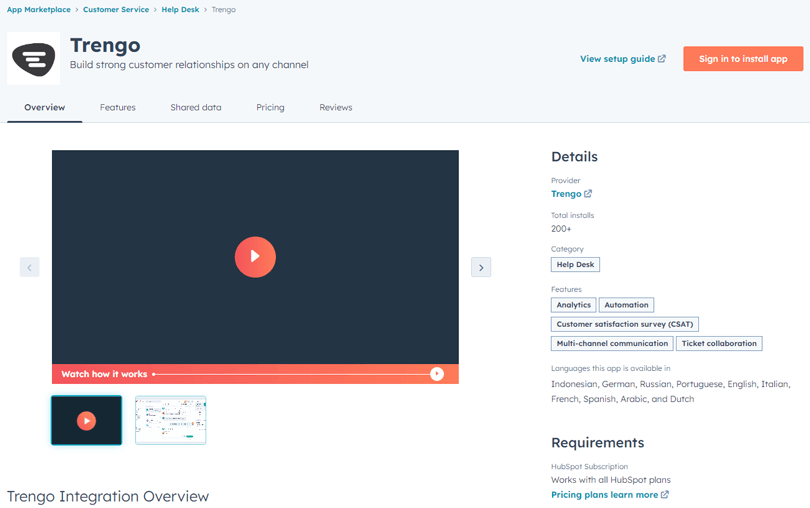
Task: Click the 200+ total installs value
Action: [x=561, y=228]
